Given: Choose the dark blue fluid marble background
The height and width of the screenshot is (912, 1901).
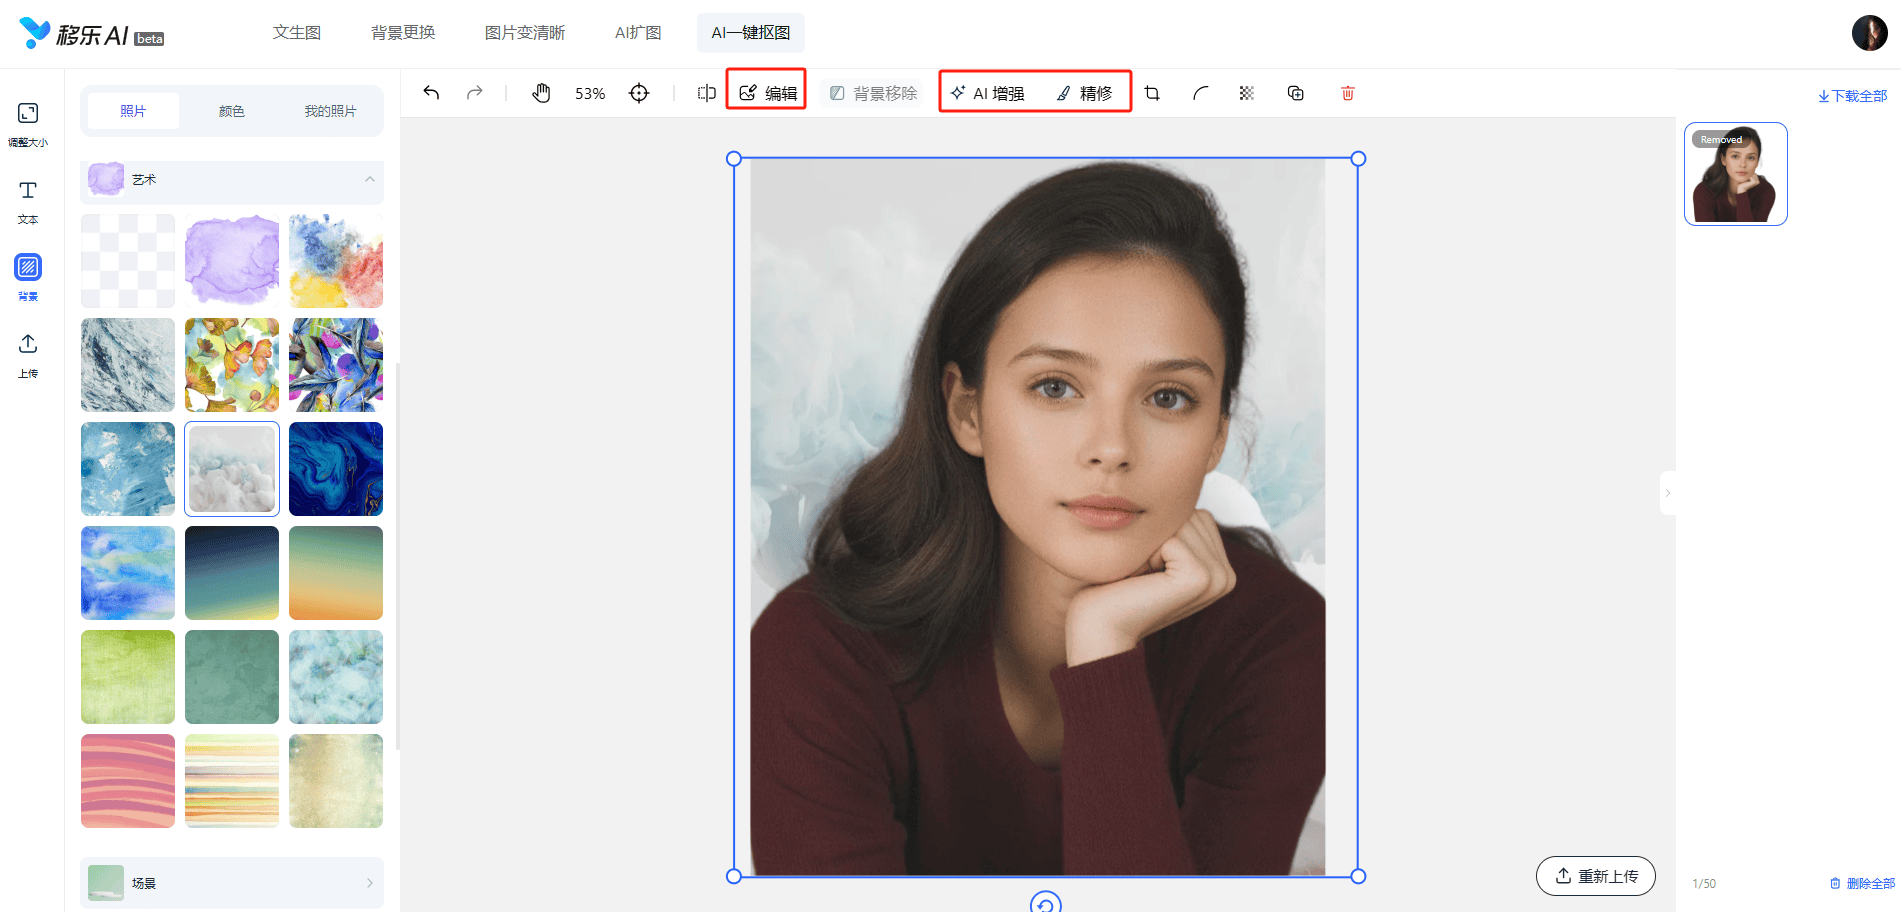Looking at the screenshot, I should point(336,469).
